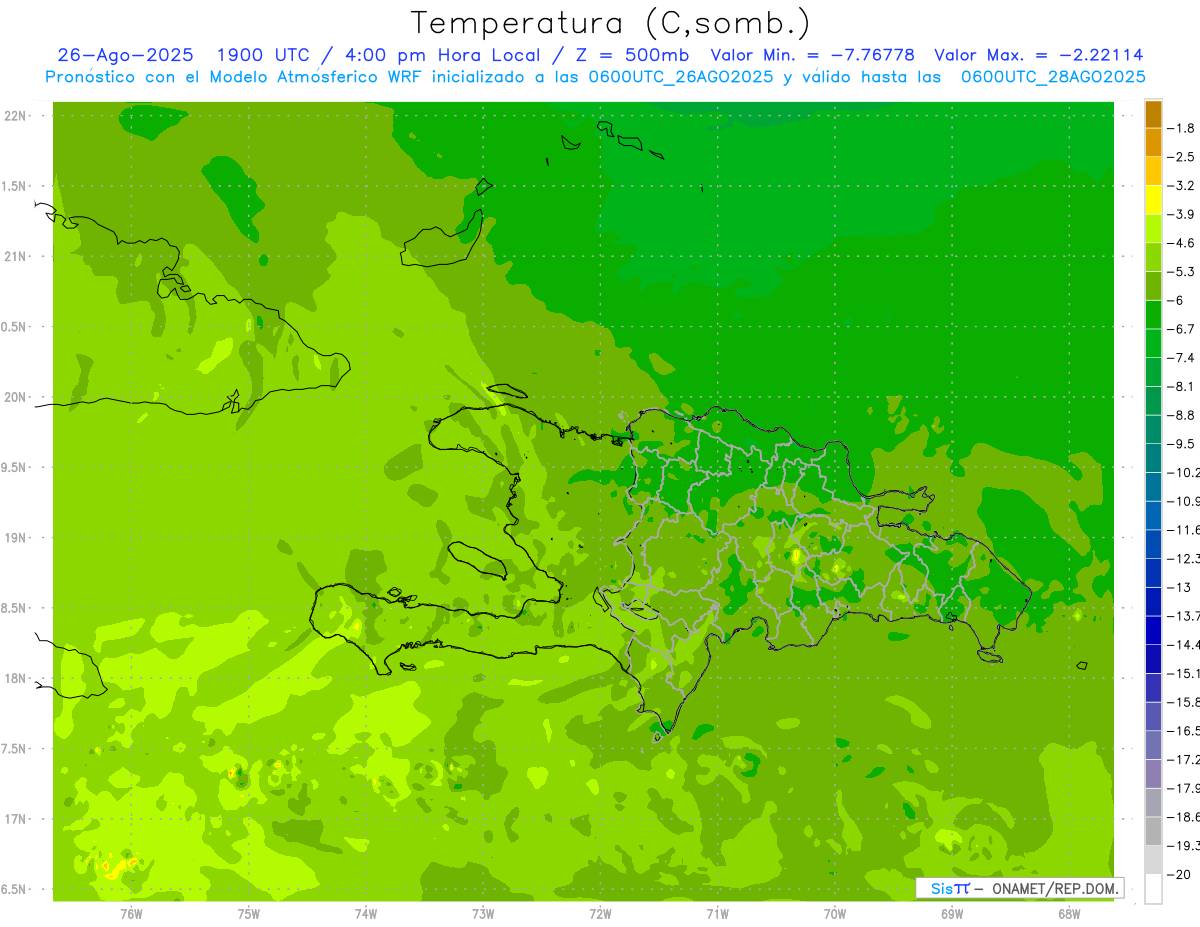This screenshot has width=1200, height=927.
Task: Click the '20N' latitude label
Action: click(x=14, y=397)
